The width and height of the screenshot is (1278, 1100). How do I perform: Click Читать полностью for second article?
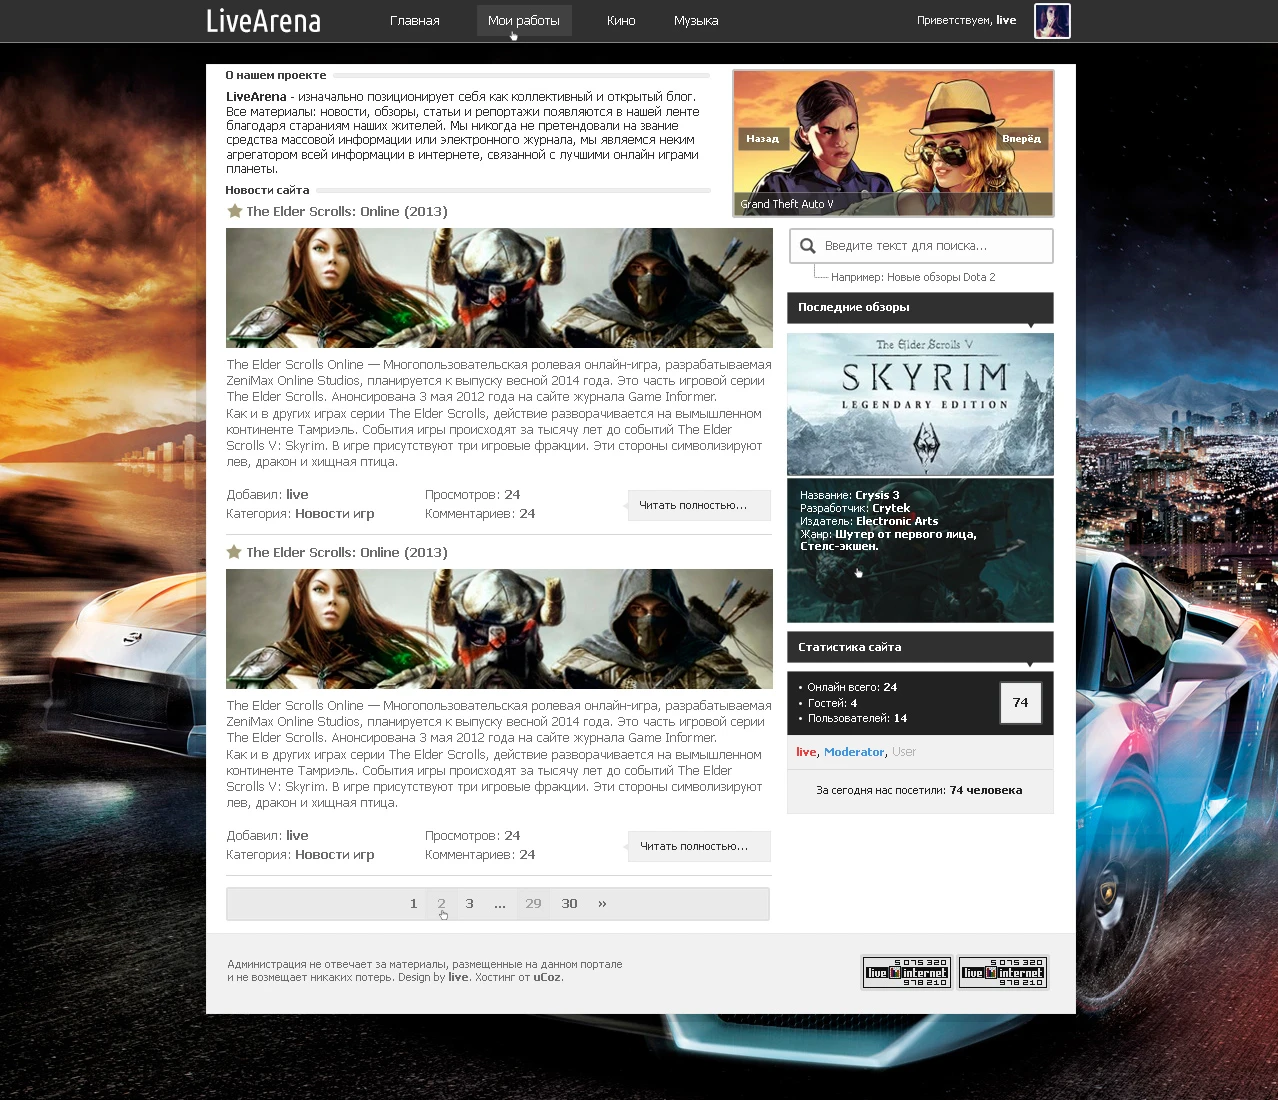click(x=698, y=846)
